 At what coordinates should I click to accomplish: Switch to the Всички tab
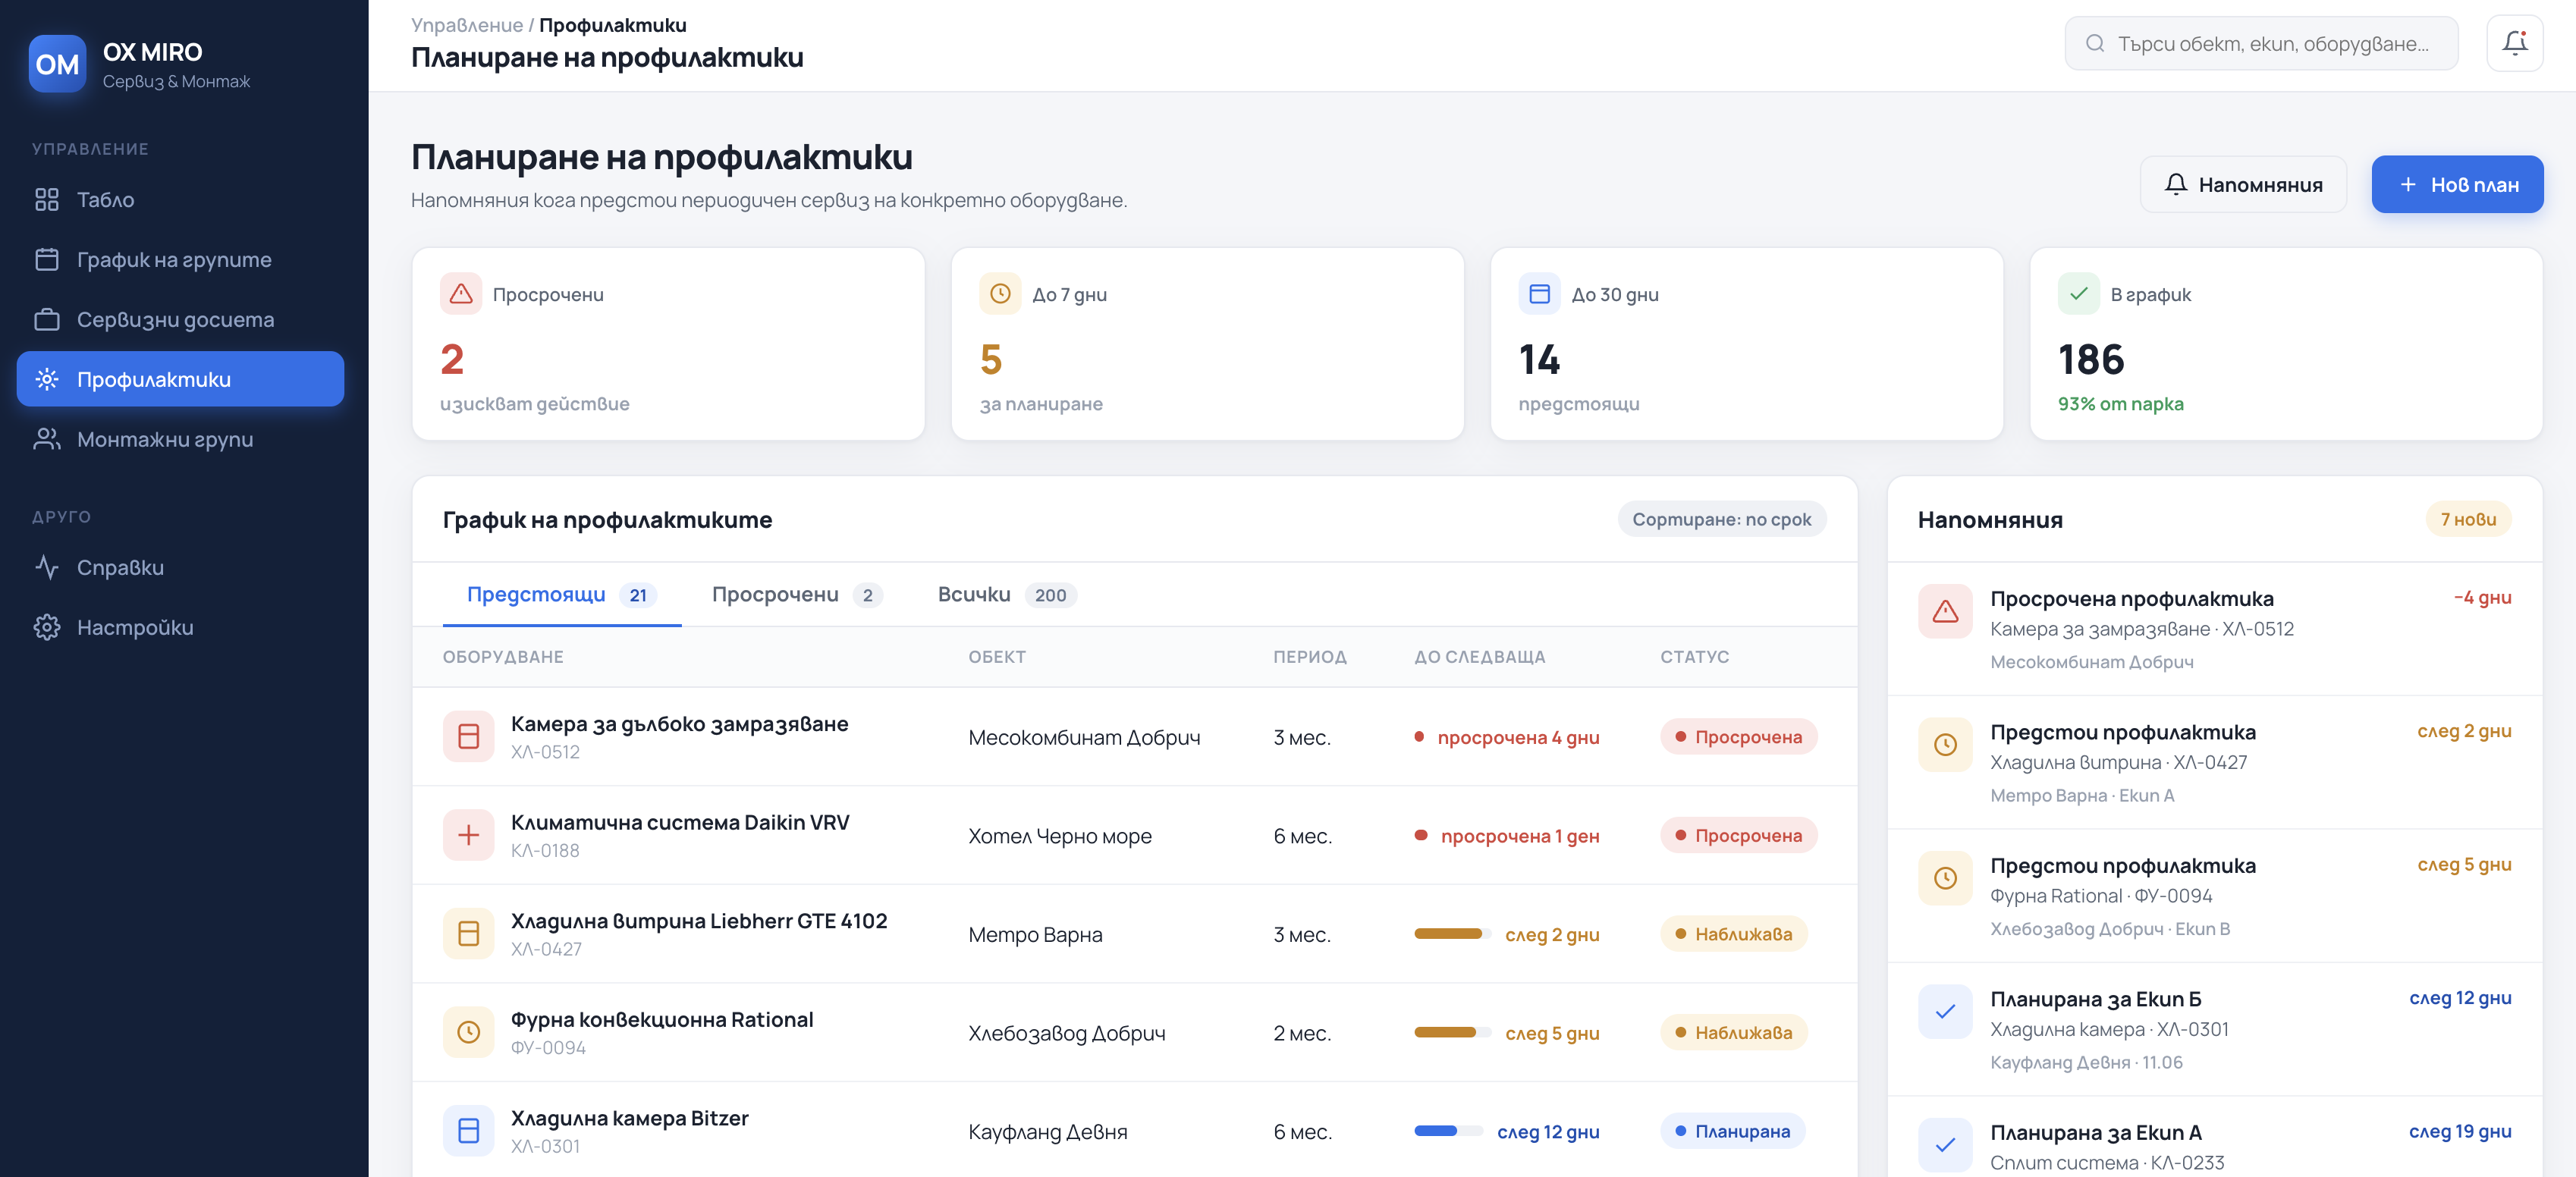click(x=1005, y=595)
